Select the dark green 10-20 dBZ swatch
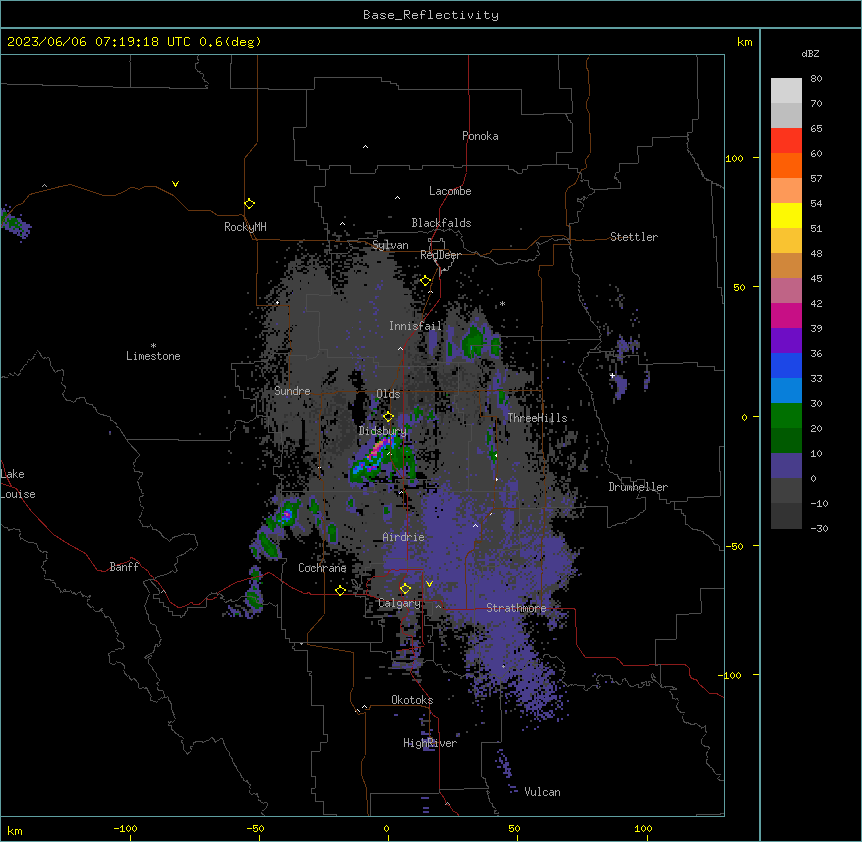The image size is (862, 842). (x=786, y=441)
